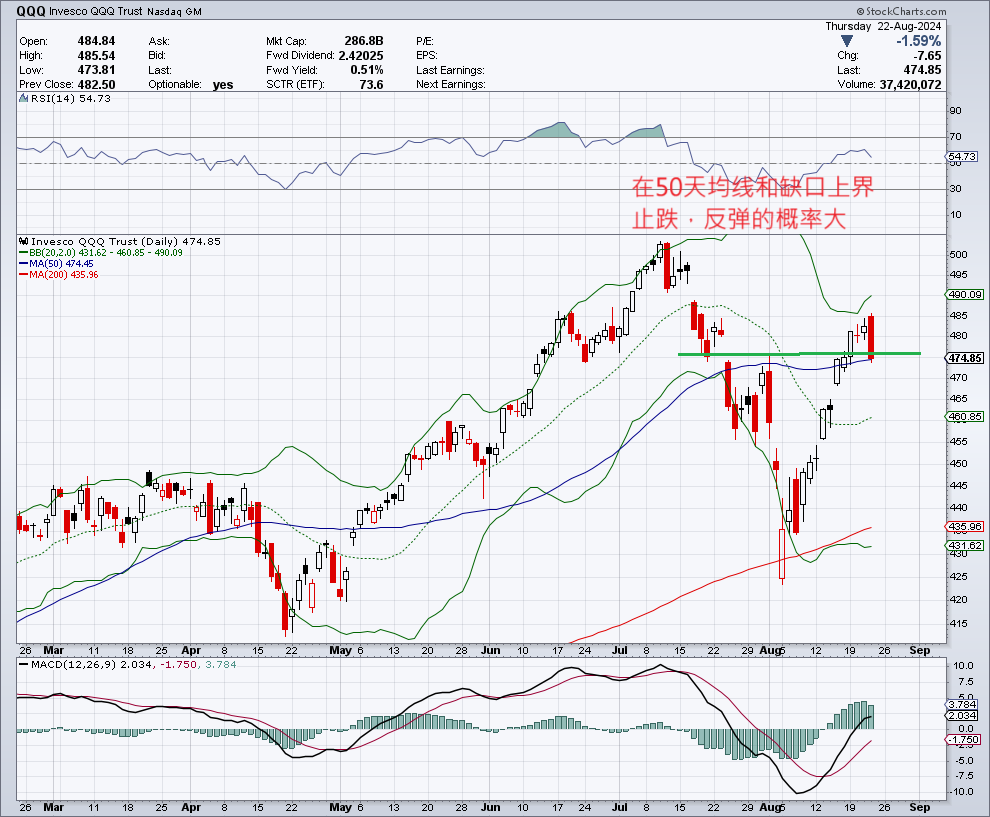Click the QQQ ticker symbol in the header

29,12
